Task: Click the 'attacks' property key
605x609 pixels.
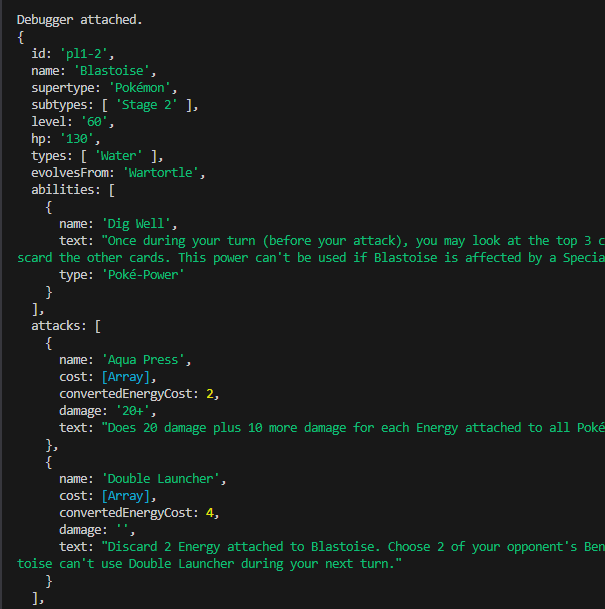Action: pyautogui.click(x=58, y=325)
